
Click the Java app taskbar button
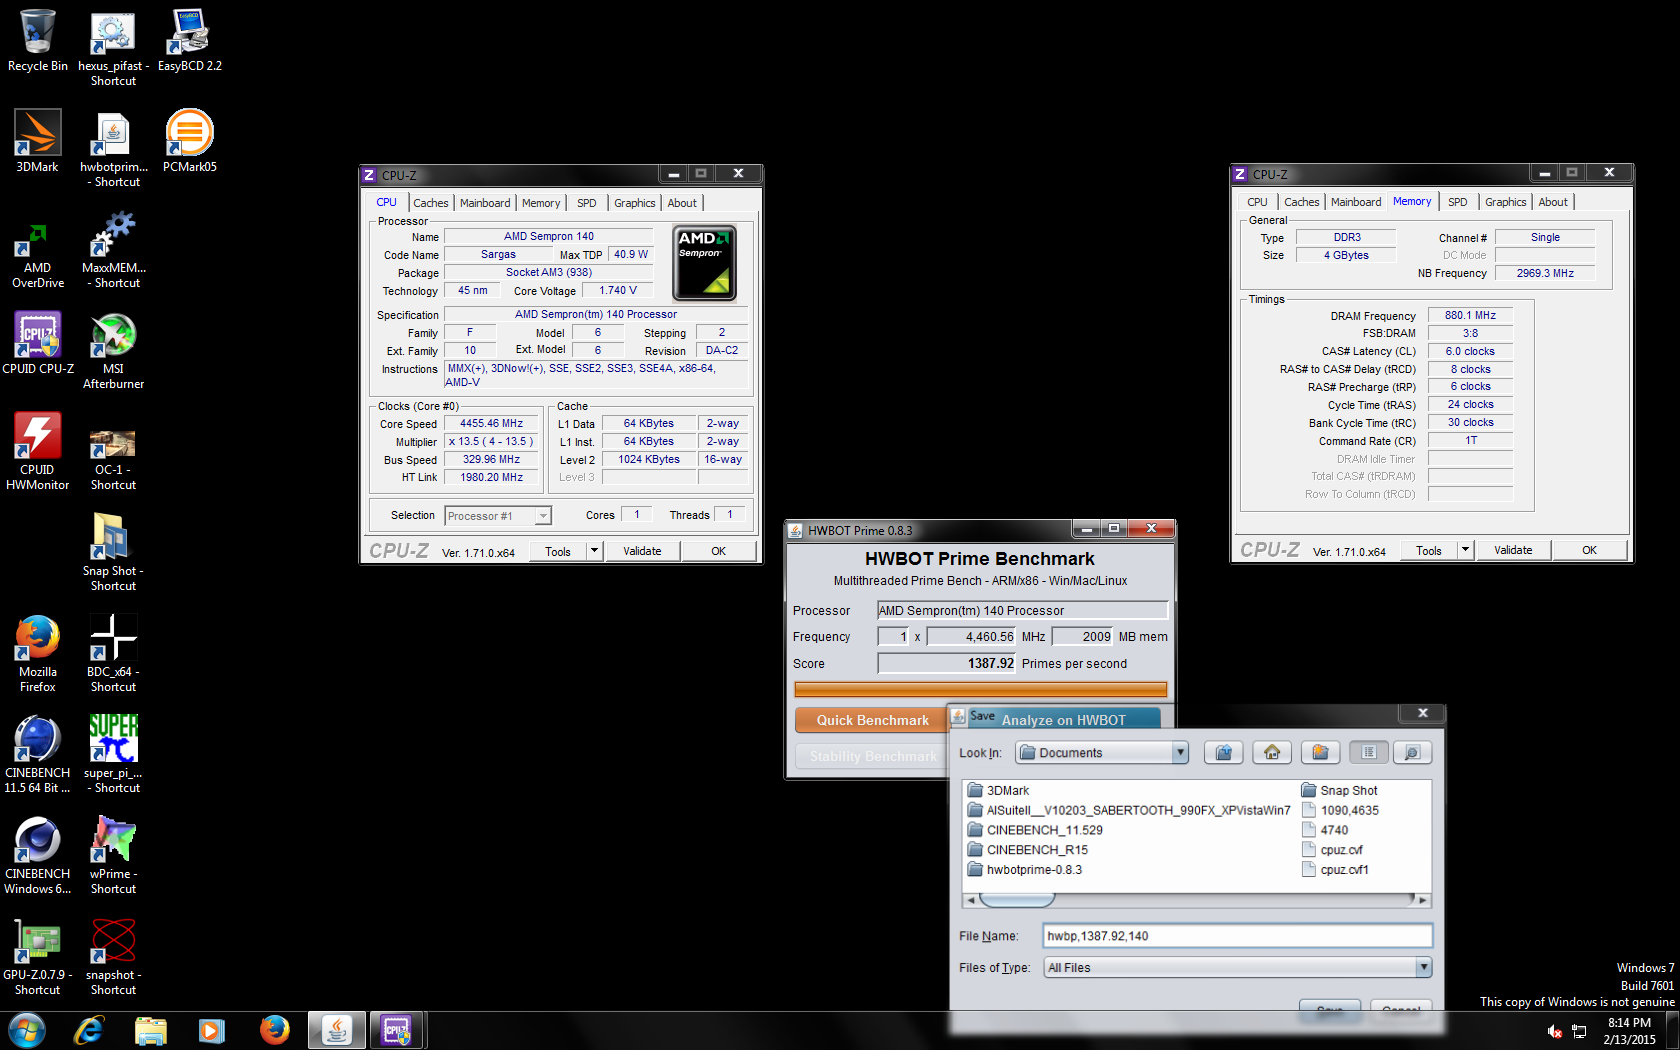337,1030
